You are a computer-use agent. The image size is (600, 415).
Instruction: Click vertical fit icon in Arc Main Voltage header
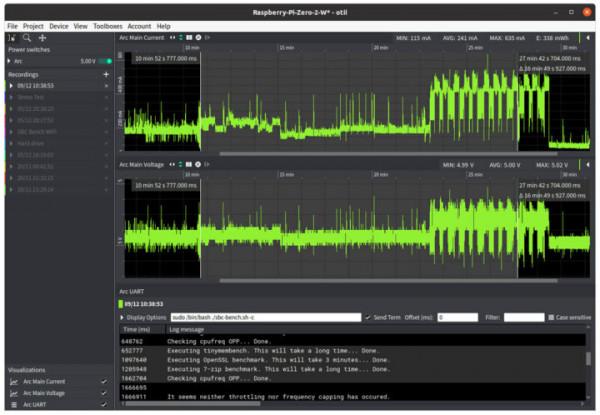pyautogui.click(x=182, y=164)
